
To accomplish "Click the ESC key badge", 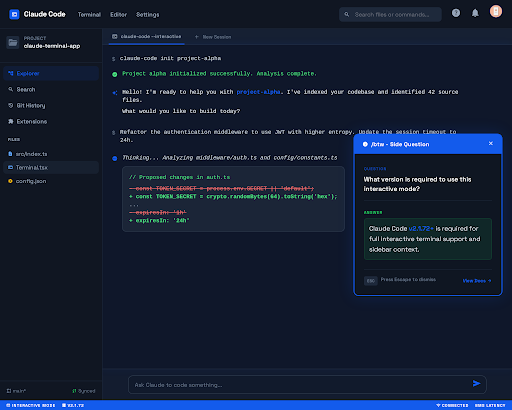I will click(x=371, y=281).
